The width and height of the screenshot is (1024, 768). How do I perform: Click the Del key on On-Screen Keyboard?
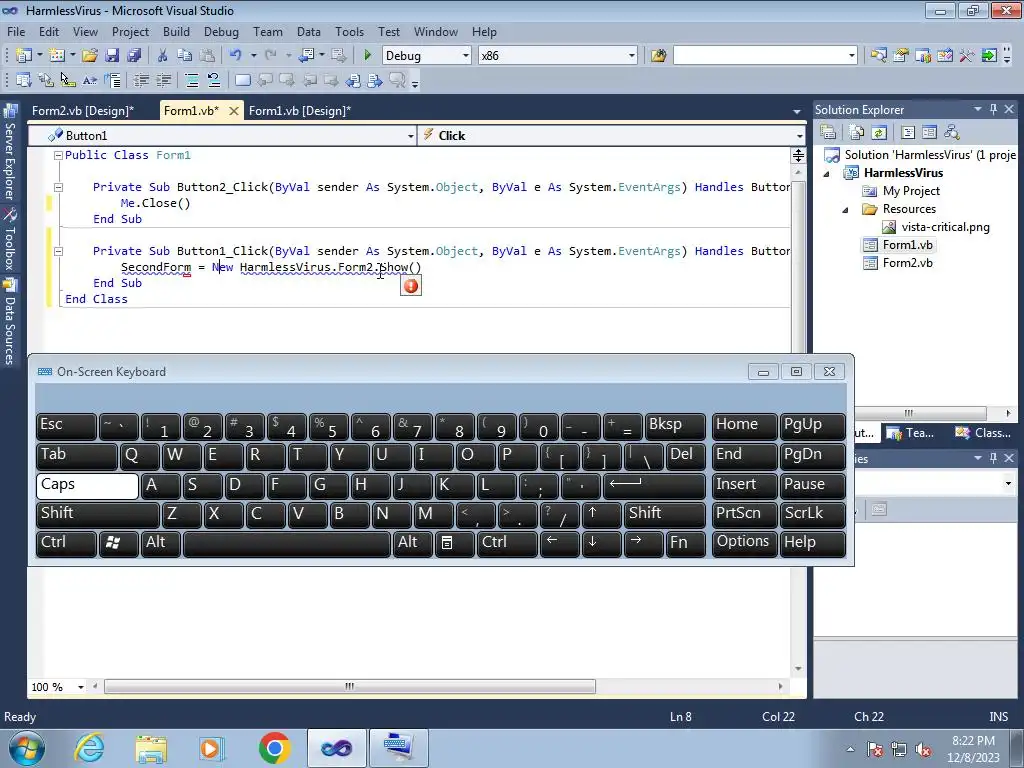tap(686, 456)
